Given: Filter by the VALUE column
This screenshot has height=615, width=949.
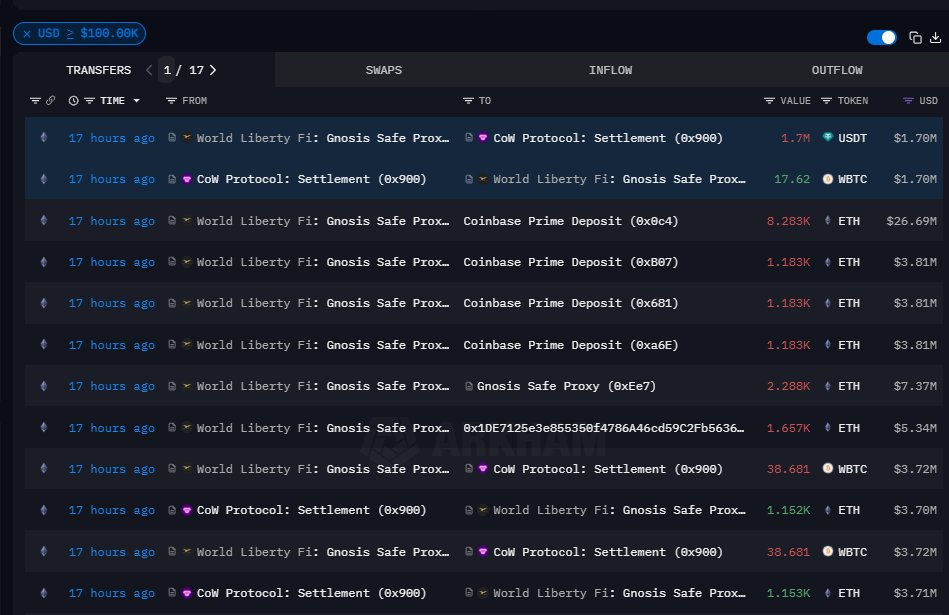Looking at the screenshot, I should [x=769, y=100].
